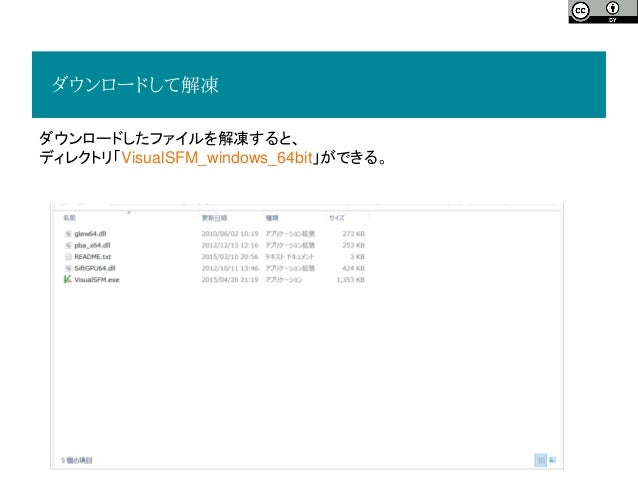638x479 pixels.
Task: Click the アプリケーション拡張 type of pba_x64.dll
Action: coord(290,245)
